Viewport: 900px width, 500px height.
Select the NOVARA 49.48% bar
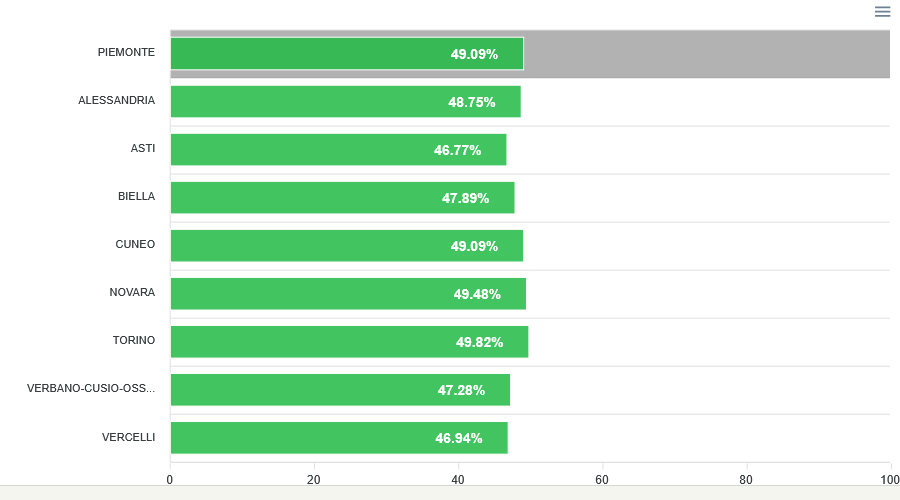tap(348, 294)
